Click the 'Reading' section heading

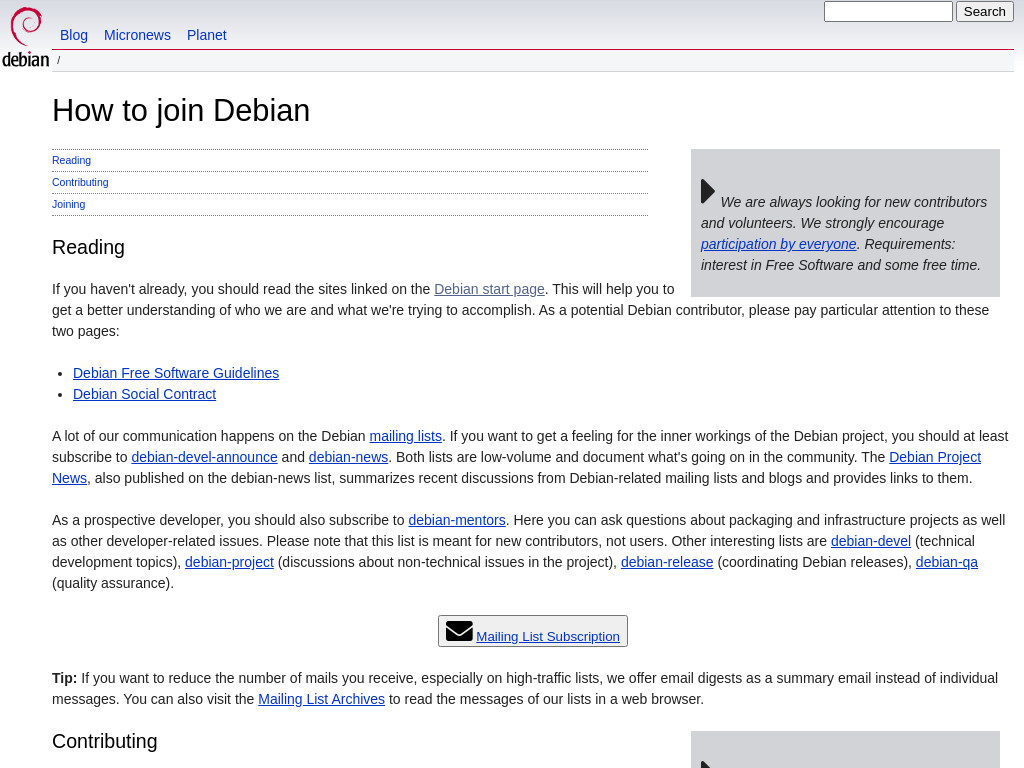coord(88,248)
